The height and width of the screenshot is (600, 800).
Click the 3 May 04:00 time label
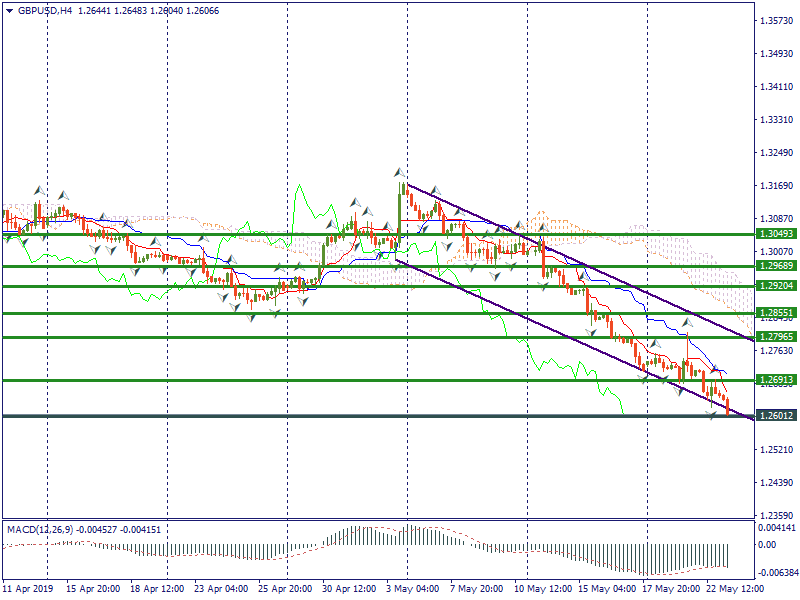pyautogui.click(x=414, y=589)
